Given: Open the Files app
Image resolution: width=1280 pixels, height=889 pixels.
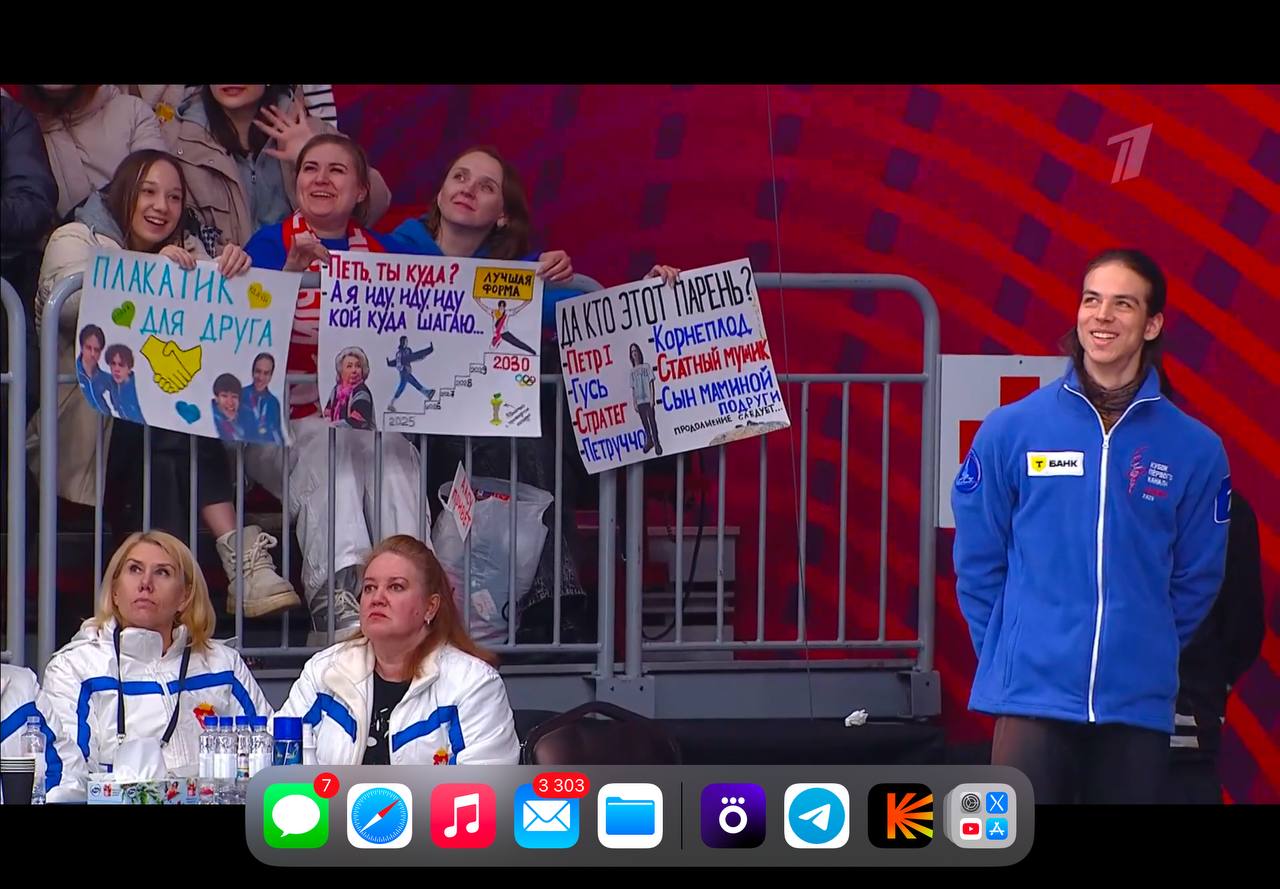Looking at the screenshot, I should pos(630,816).
